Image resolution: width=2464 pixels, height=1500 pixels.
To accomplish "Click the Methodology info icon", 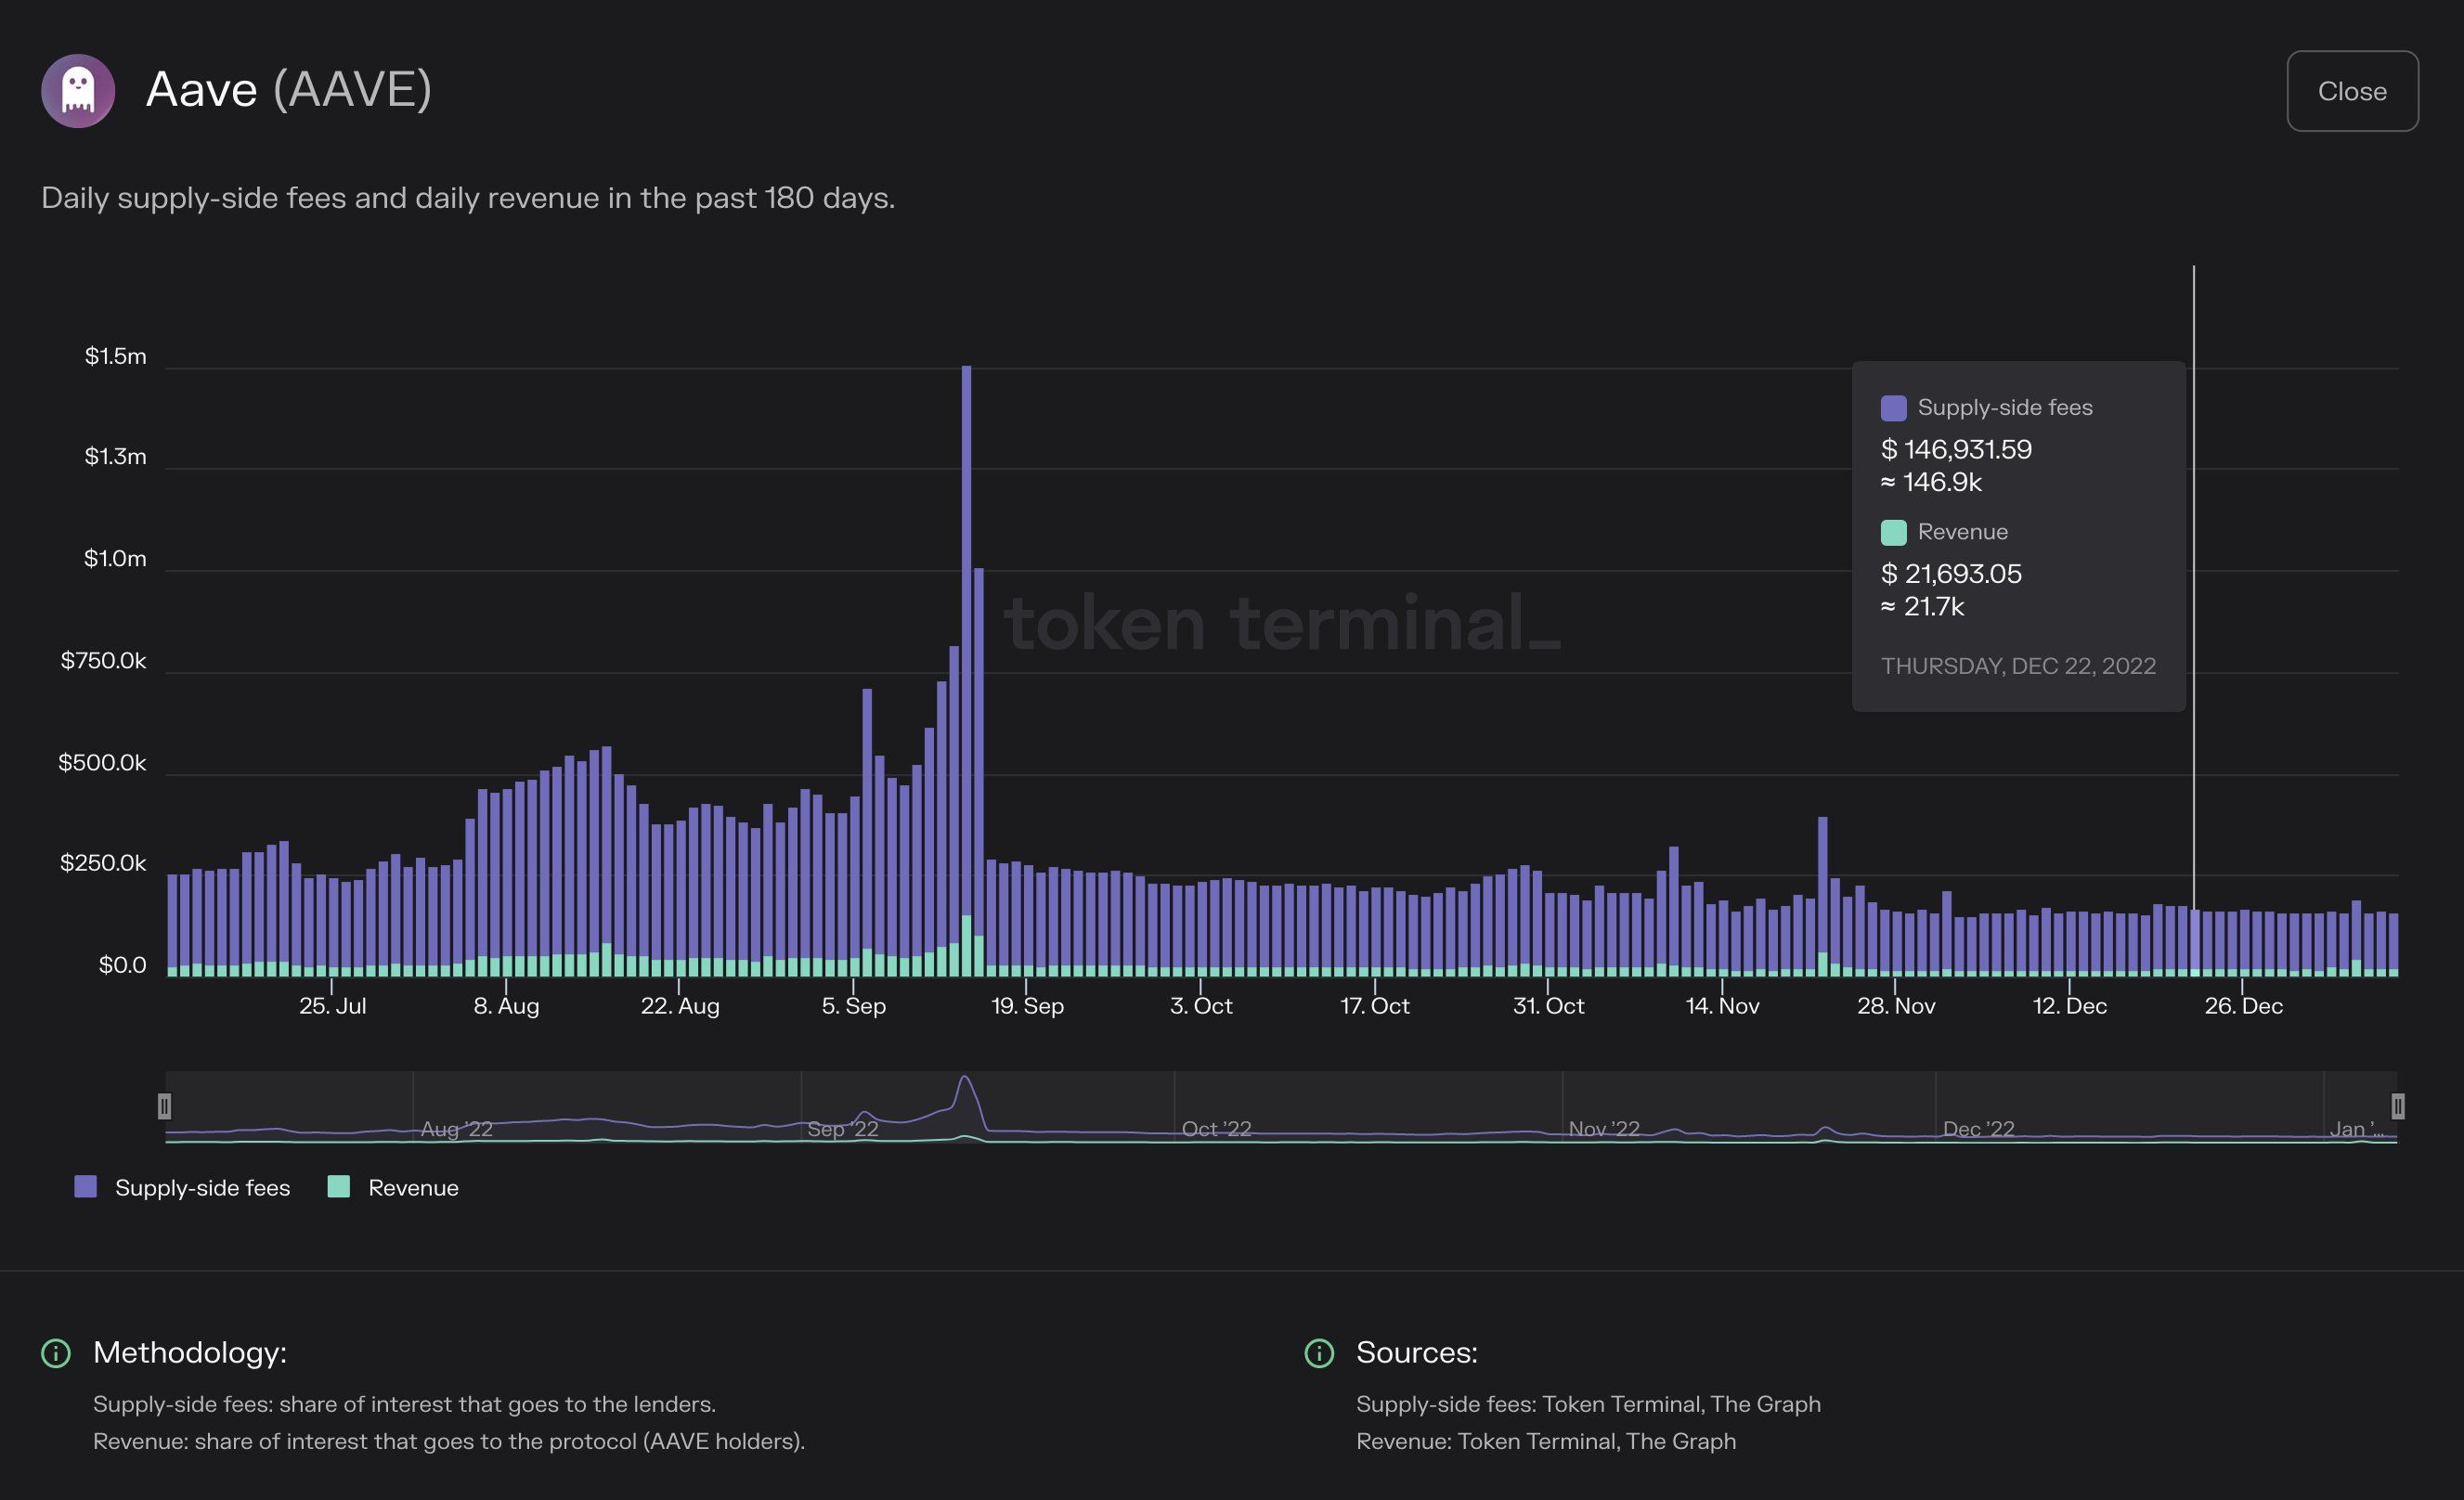I will click(x=56, y=1353).
